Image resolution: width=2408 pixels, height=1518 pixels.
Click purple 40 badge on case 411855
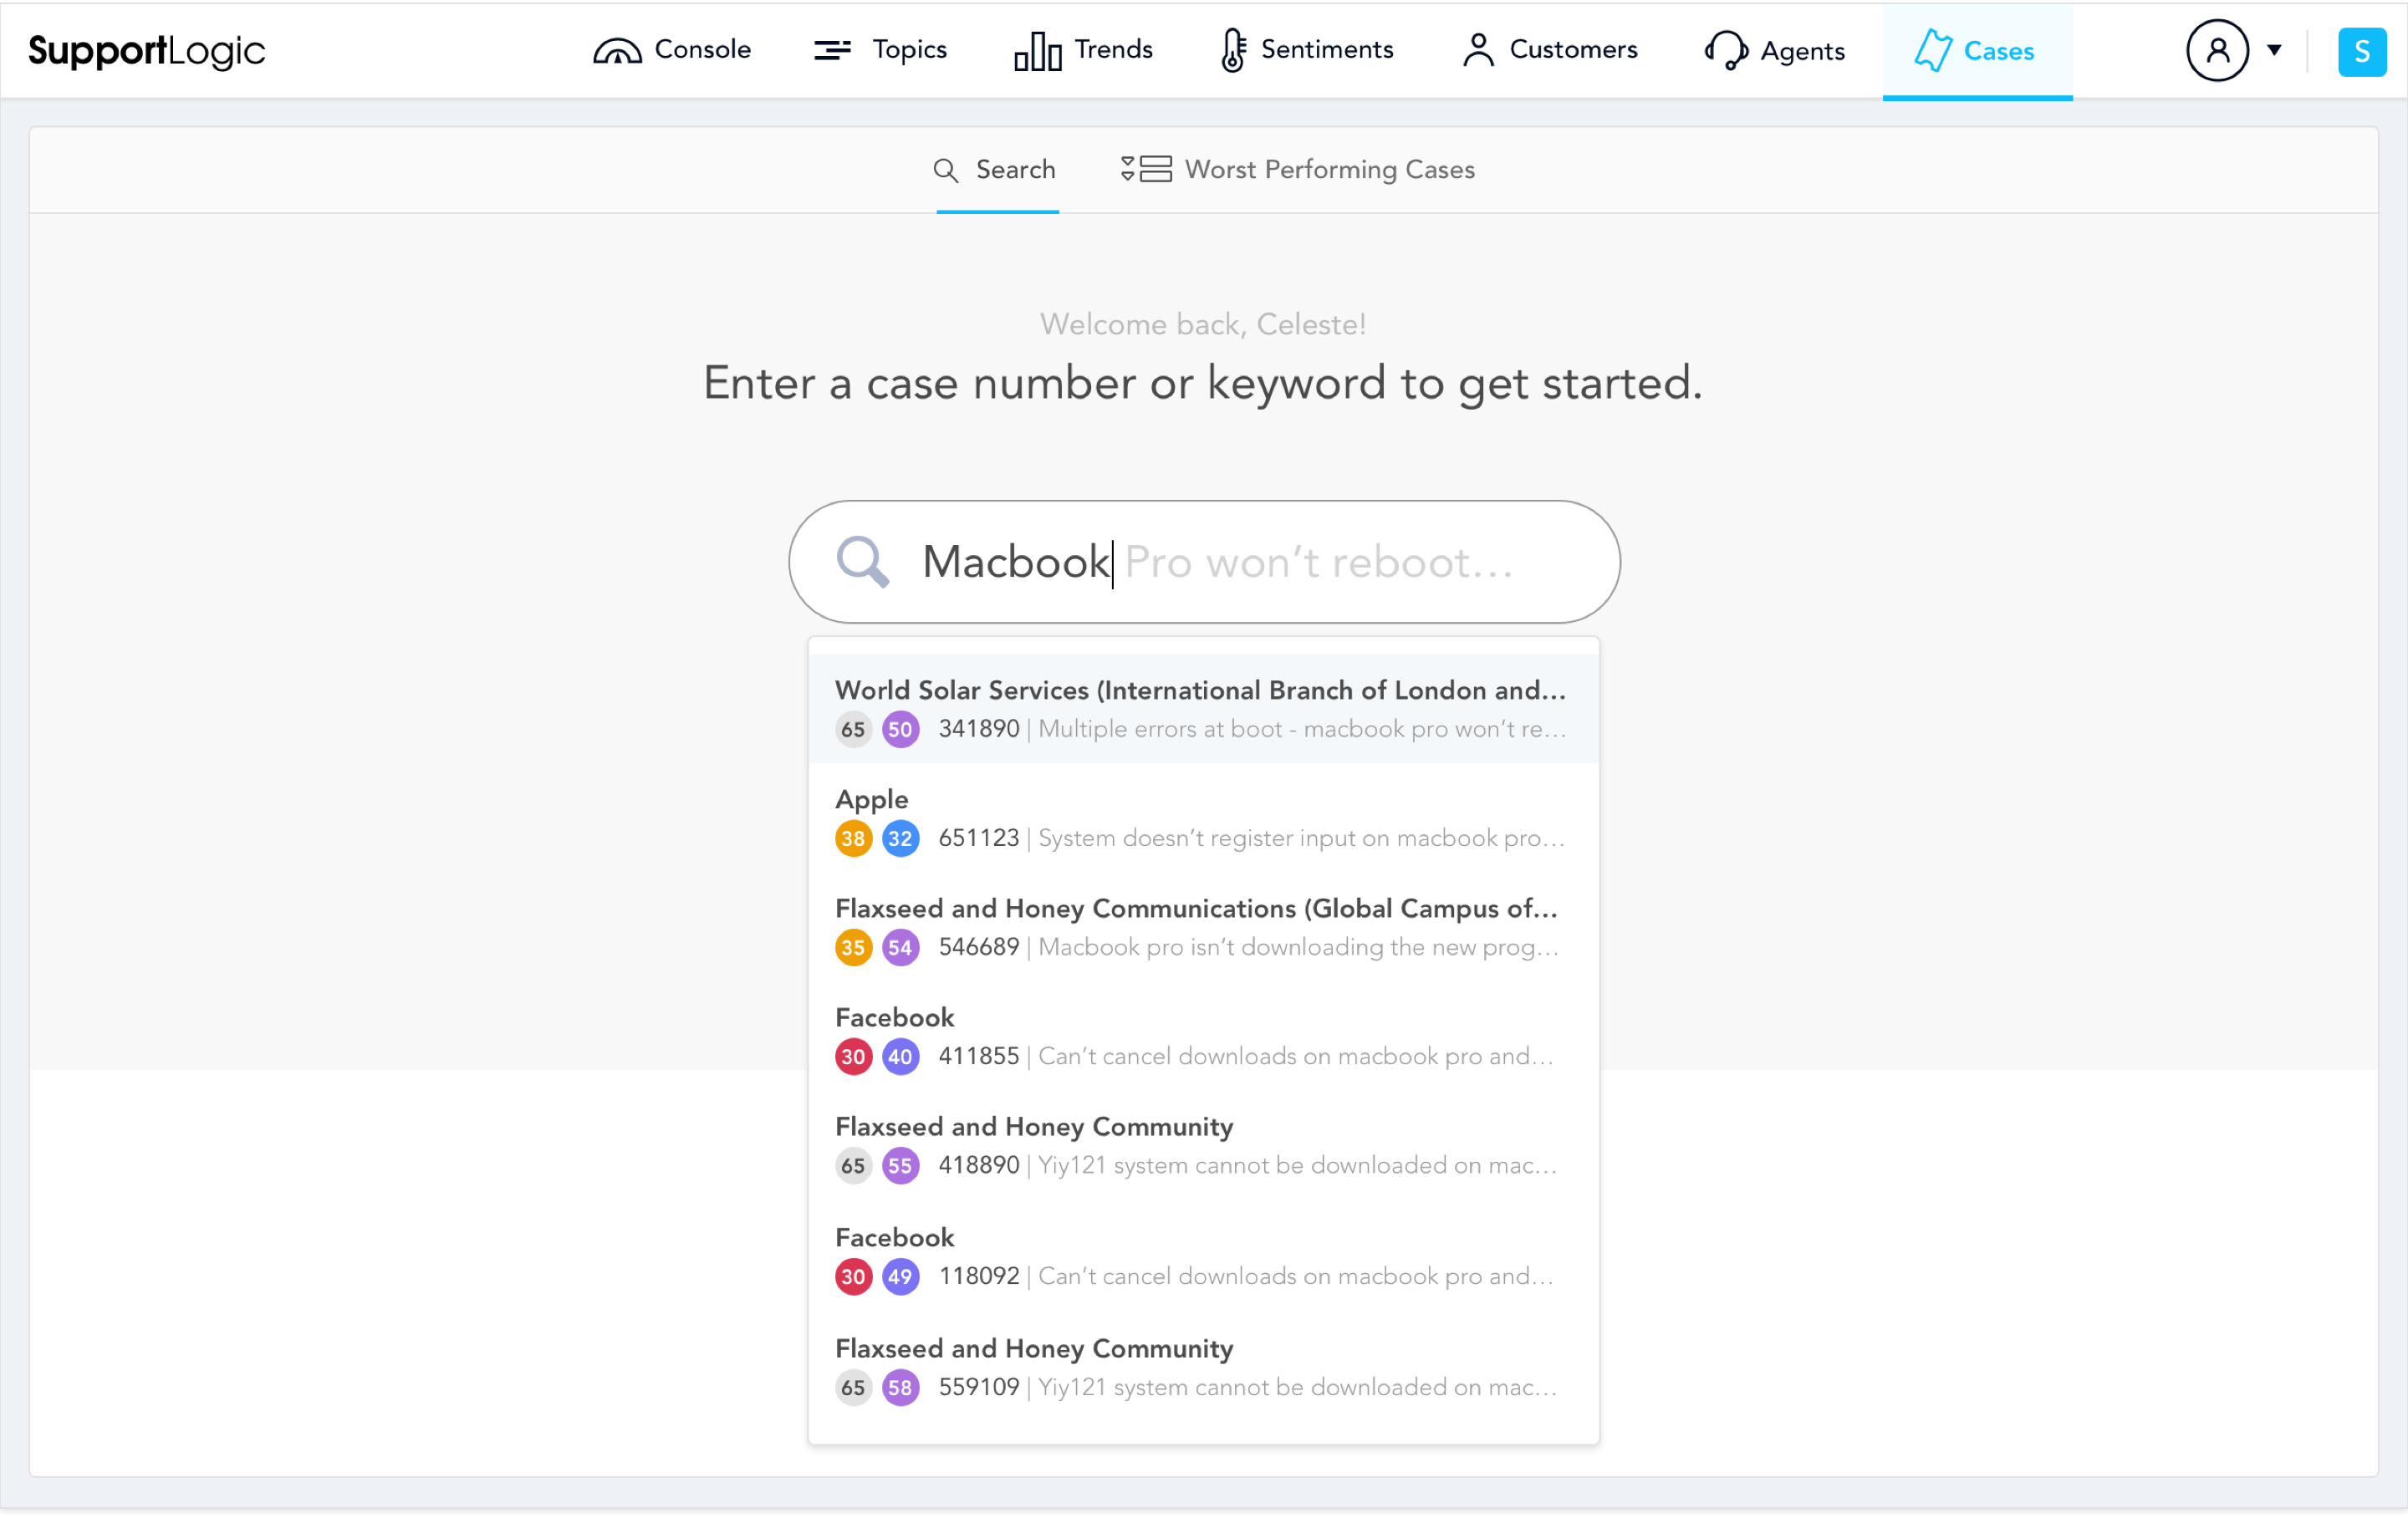point(900,1056)
